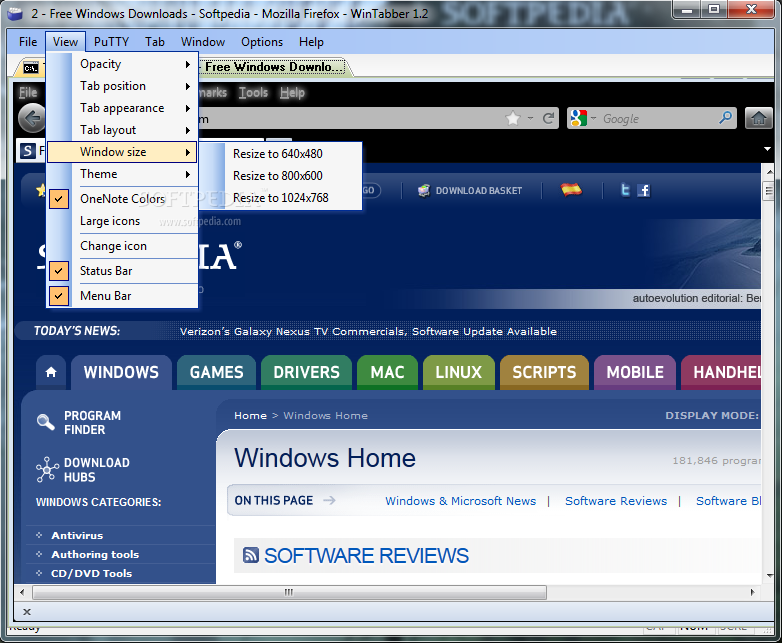
Task: Click the X icon in bottom find bar
Action: pos(27,612)
